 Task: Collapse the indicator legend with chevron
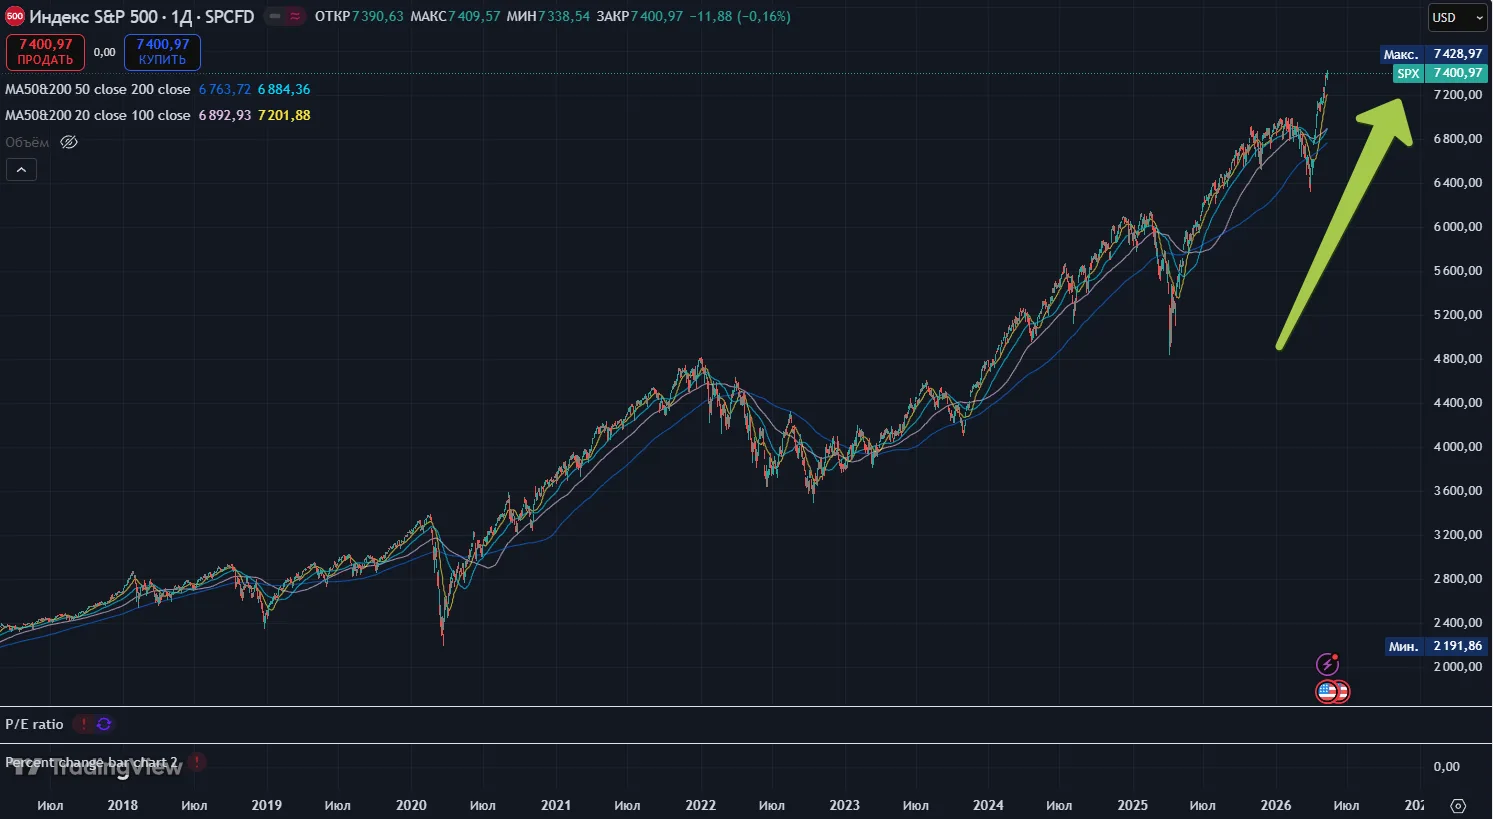click(21, 170)
